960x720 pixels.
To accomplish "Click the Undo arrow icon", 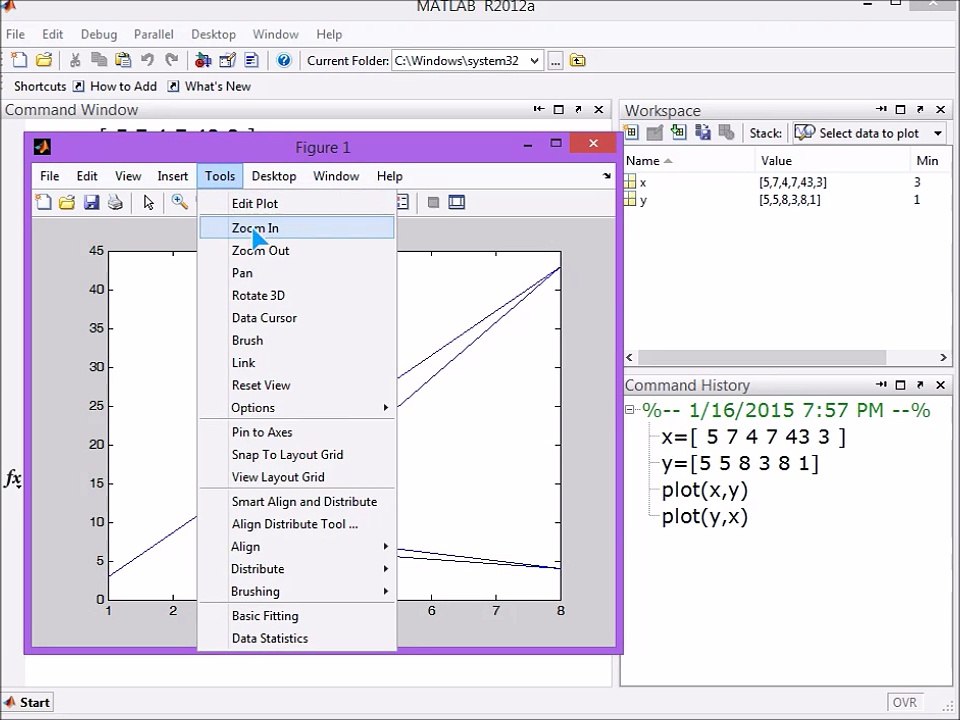I will pyautogui.click(x=148, y=60).
